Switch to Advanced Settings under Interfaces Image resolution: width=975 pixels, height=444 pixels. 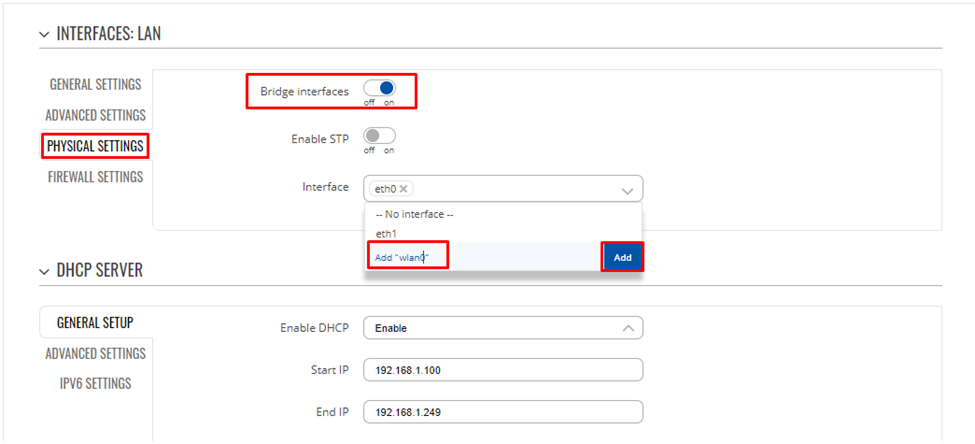pos(95,116)
